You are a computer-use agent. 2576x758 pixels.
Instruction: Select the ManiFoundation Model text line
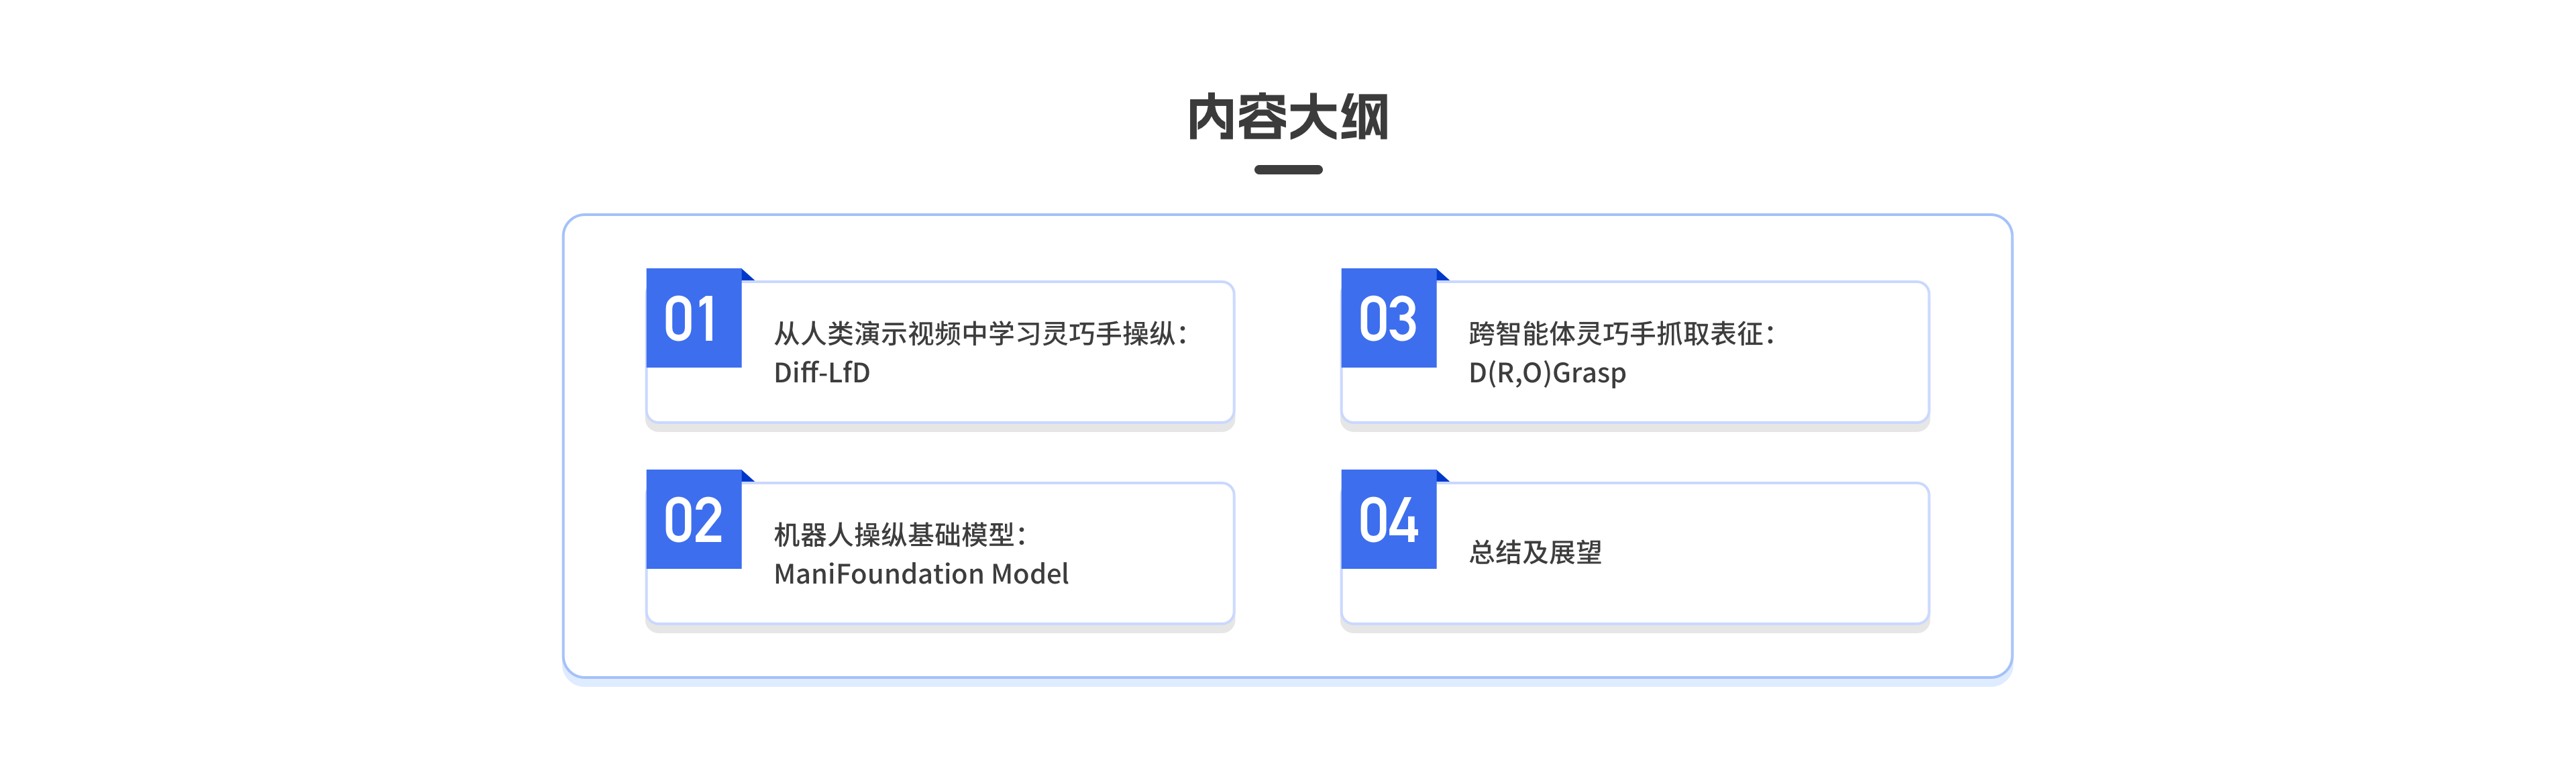point(921,573)
